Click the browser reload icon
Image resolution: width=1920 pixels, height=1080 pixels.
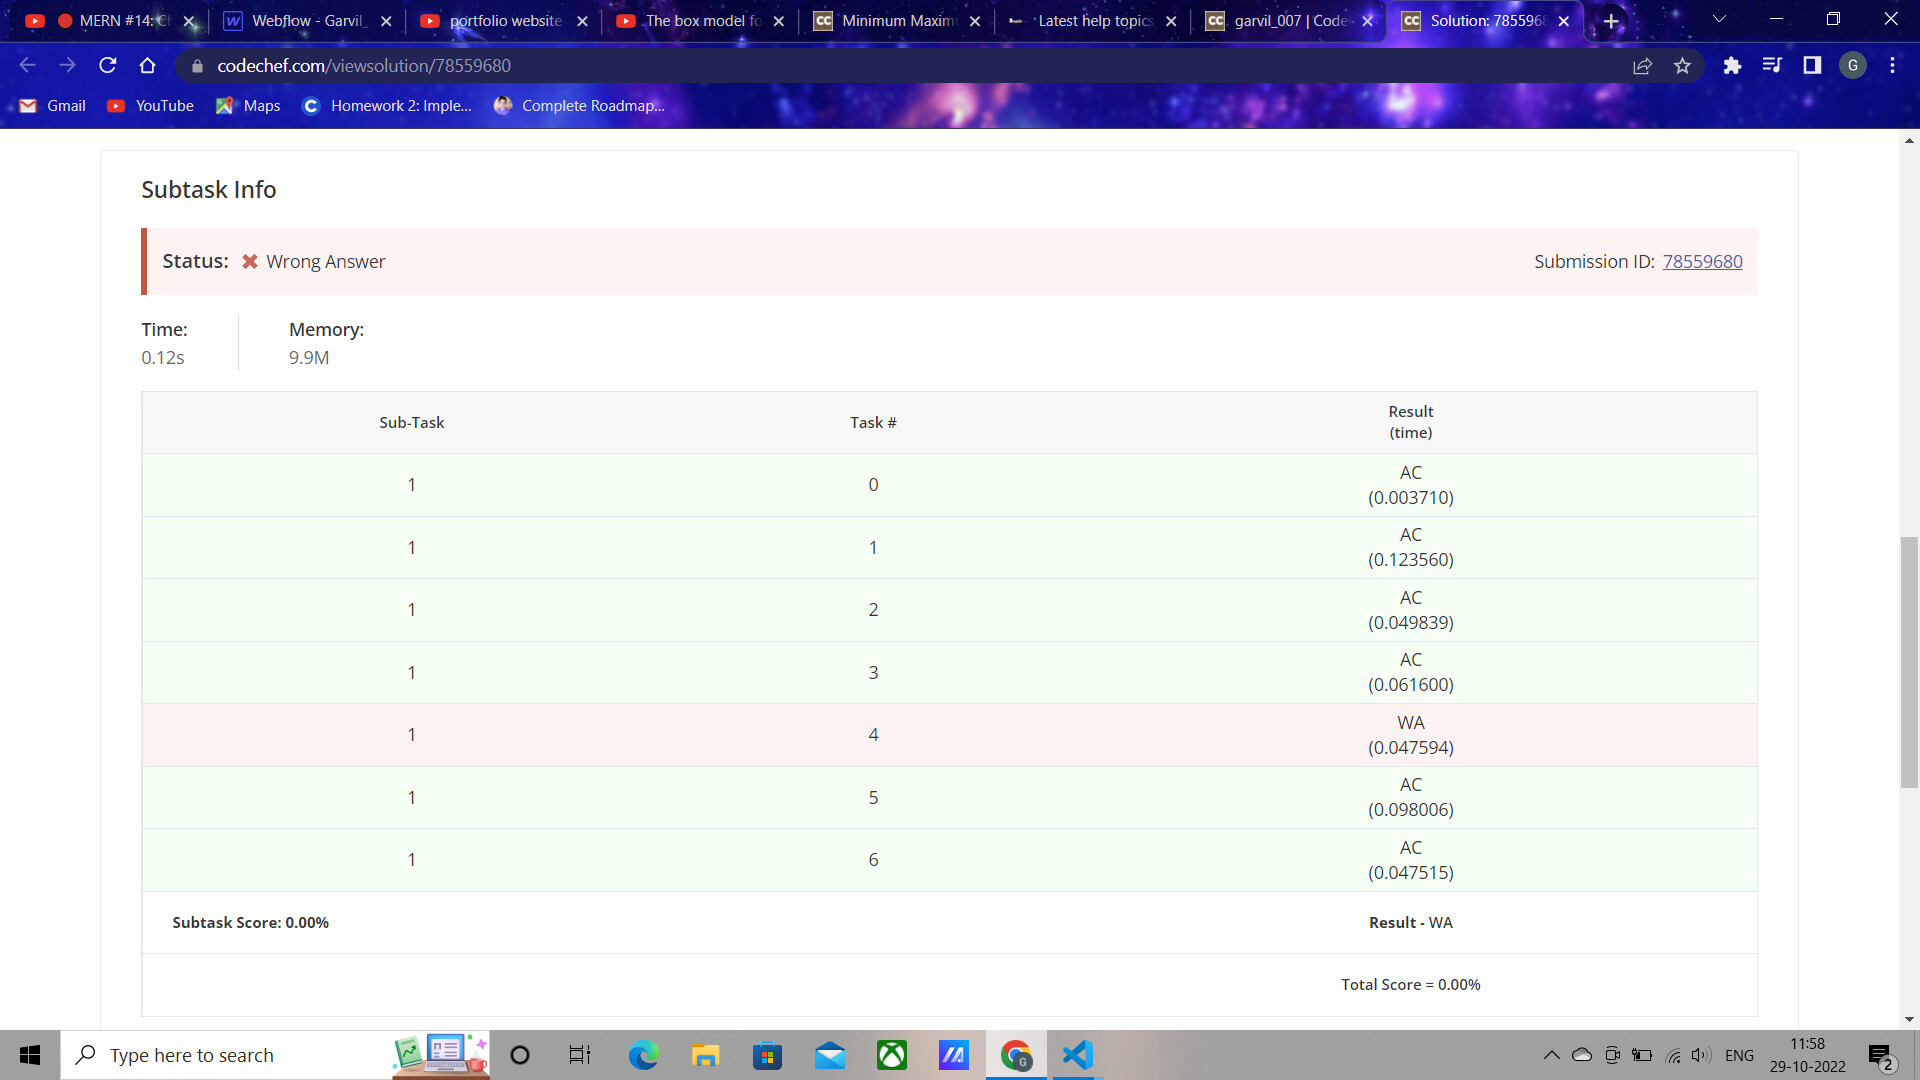(108, 65)
